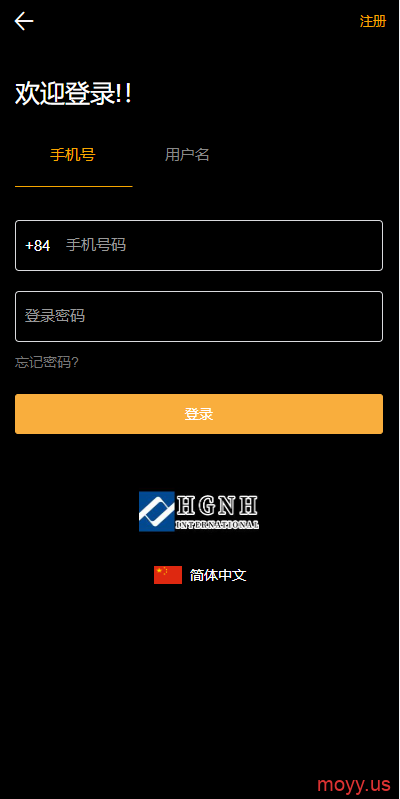This screenshot has width=400, height=799.
Task: Switch to the 用户名 login tab
Action: point(187,154)
